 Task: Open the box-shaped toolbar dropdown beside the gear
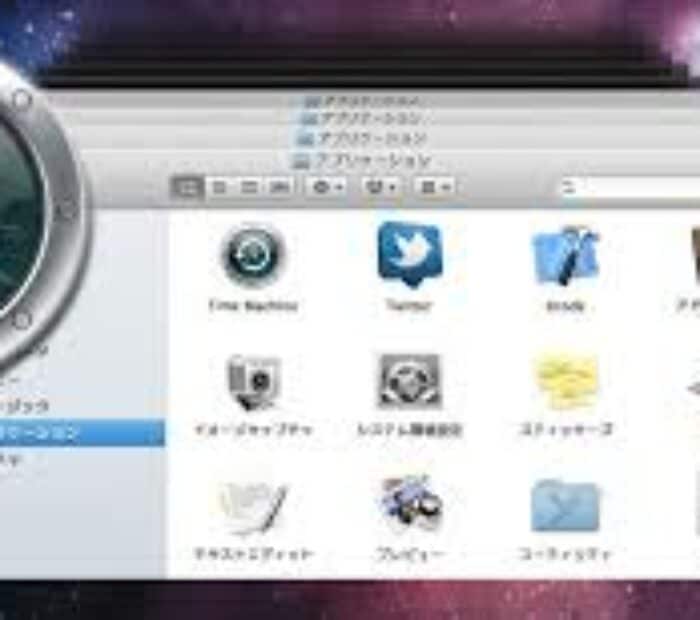381,187
